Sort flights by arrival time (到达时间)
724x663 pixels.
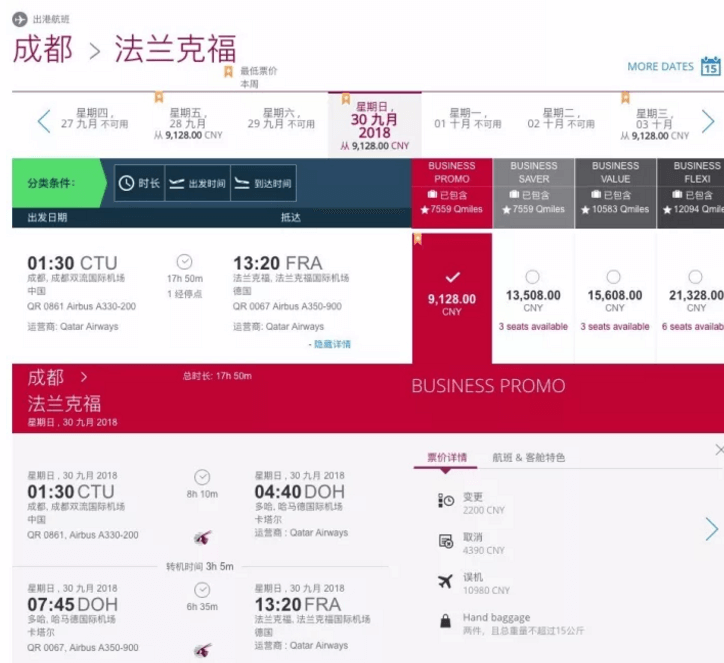pyautogui.click(x=263, y=183)
